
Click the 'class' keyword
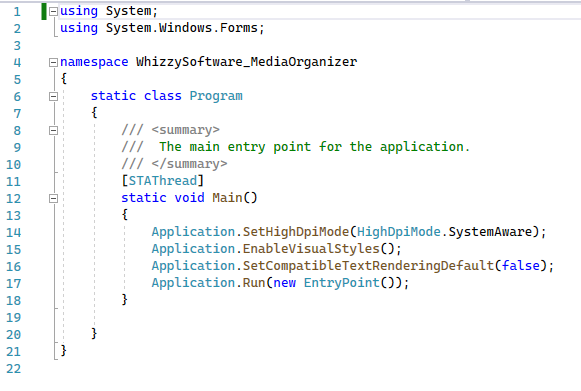[163, 96]
